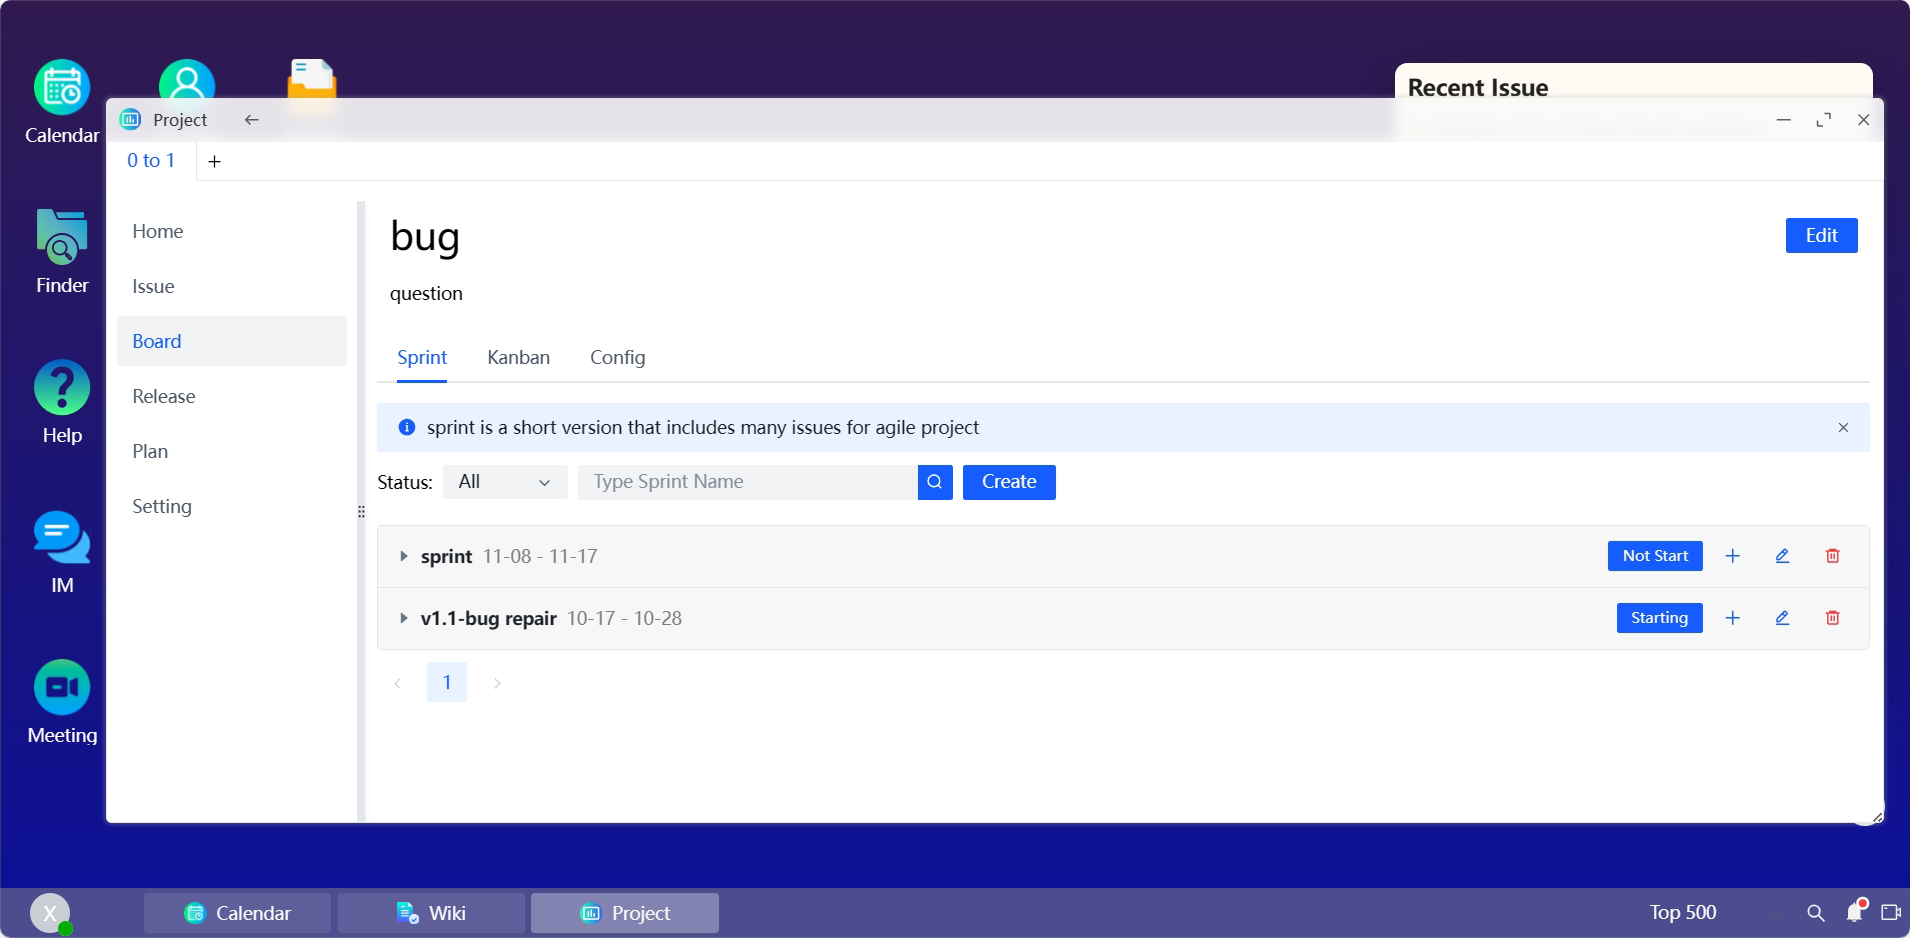Add an issue to the v1.1-bug repair sprint
This screenshot has height=938, width=1910.
tap(1732, 618)
